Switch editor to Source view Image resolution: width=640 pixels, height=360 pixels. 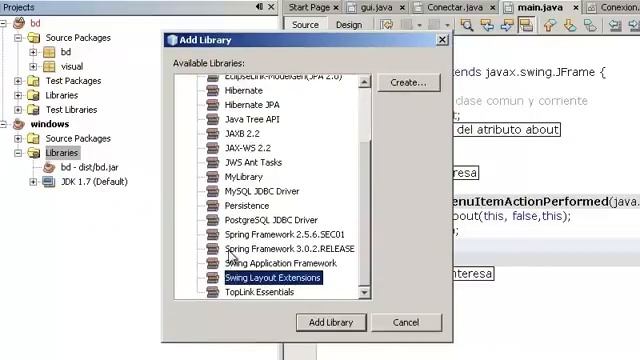coord(305,25)
